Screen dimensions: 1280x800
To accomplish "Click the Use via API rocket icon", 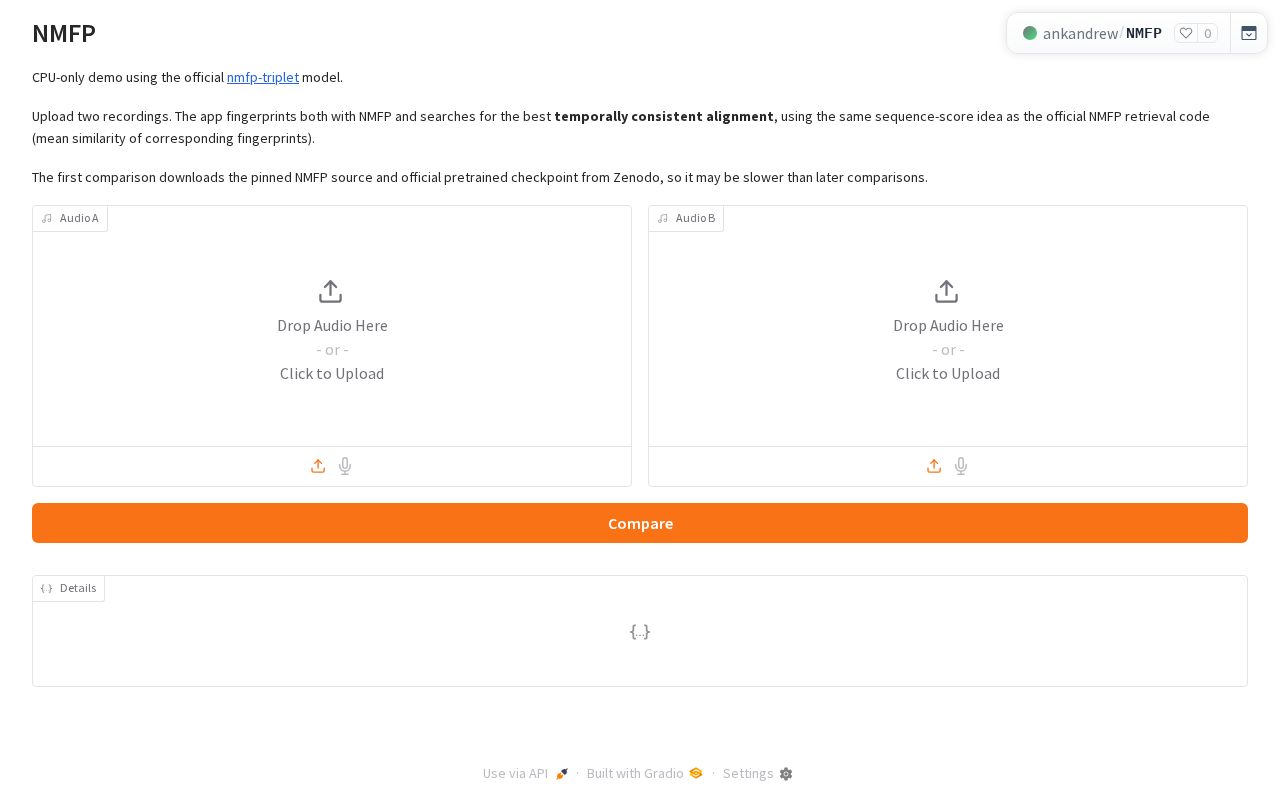I will point(562,773).
